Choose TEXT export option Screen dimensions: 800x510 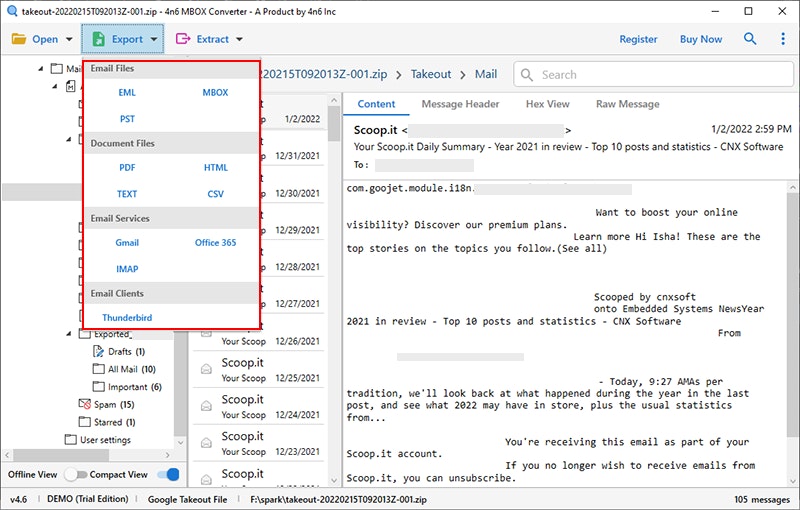pos(127,194)
